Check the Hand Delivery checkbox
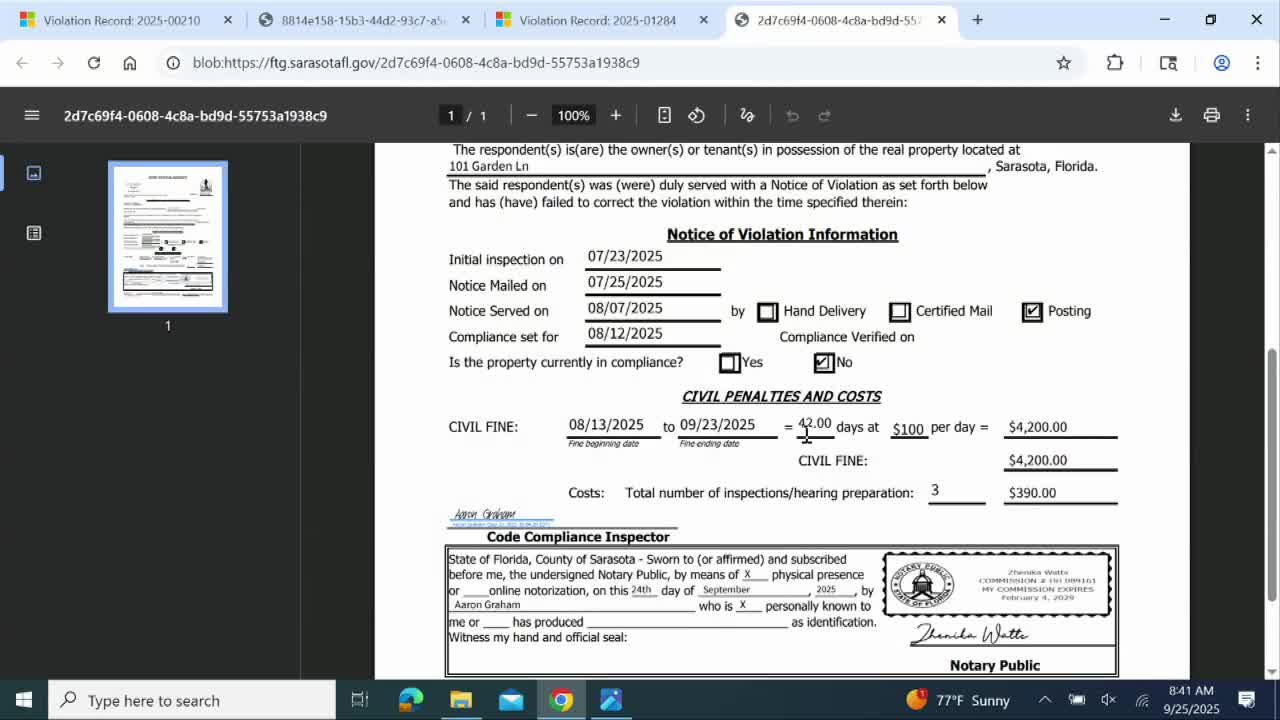 pyautogui.click(x=767, y=312)
